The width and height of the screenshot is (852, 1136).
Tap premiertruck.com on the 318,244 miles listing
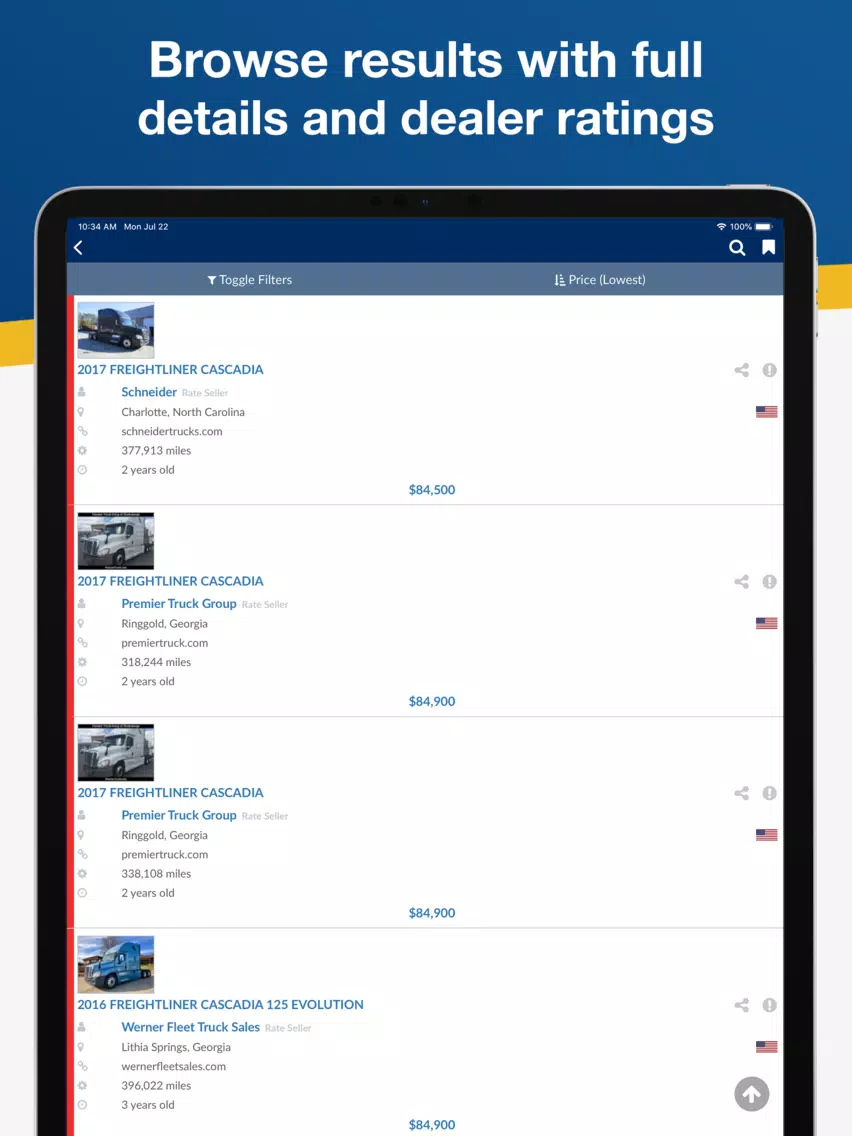click(164, 643)
